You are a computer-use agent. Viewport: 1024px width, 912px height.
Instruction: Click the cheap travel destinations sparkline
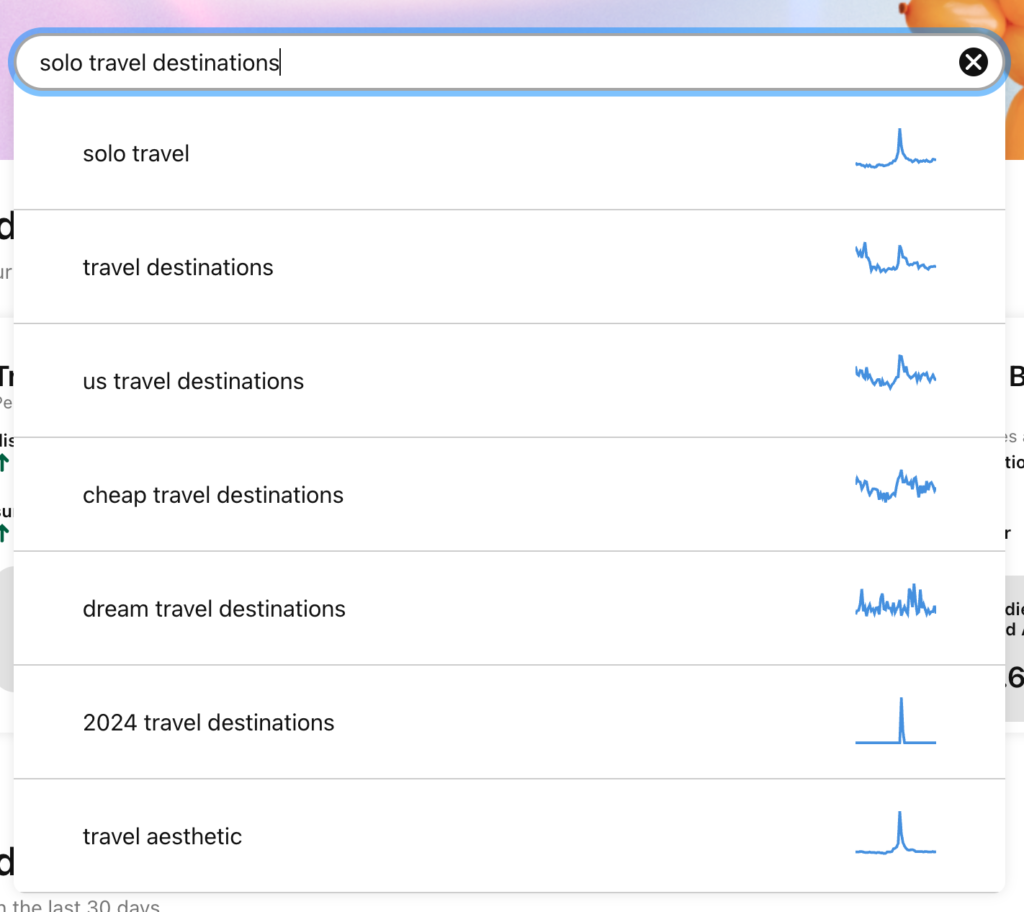(x=895, y=486)
